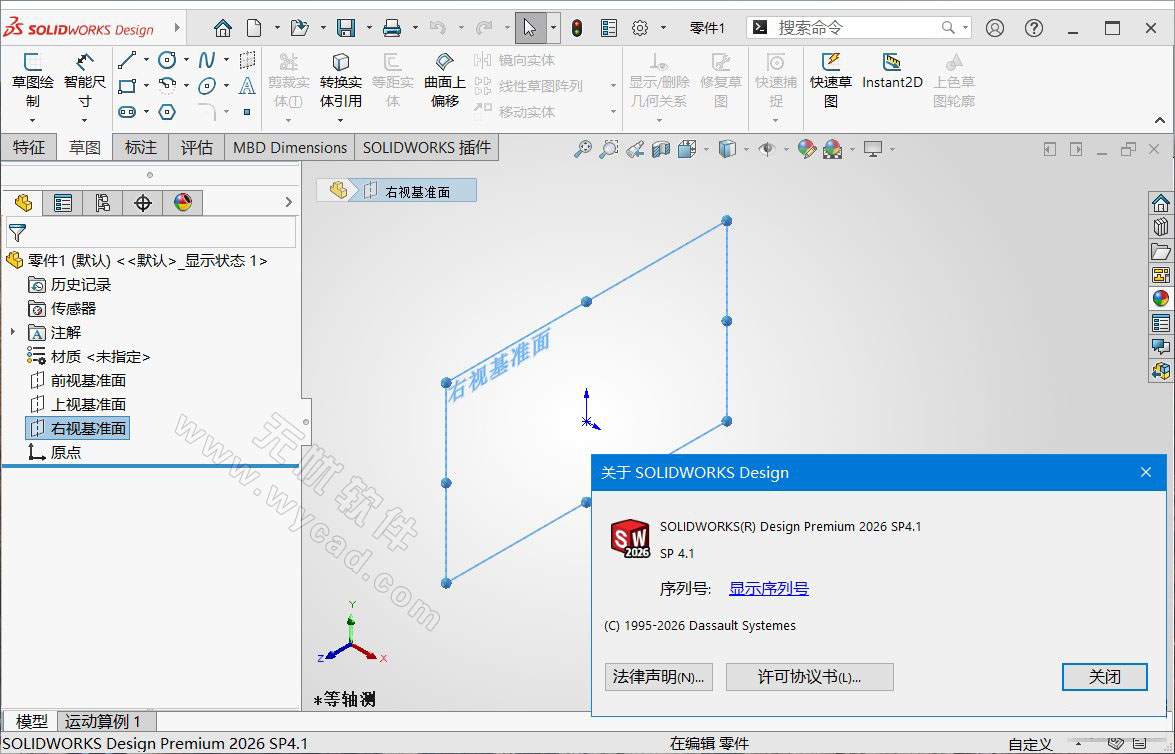Open DisplayManager color ball tab

click(183, 202)
